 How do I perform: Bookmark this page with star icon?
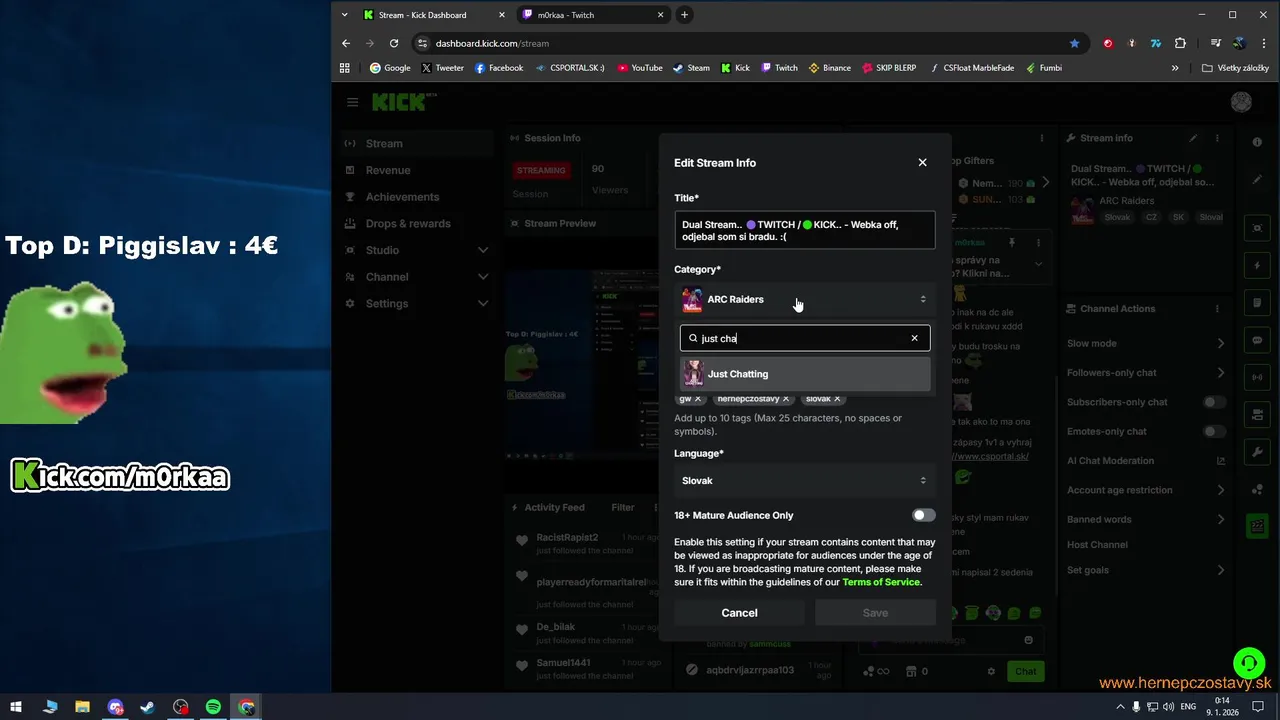[x=1074, y=43]
